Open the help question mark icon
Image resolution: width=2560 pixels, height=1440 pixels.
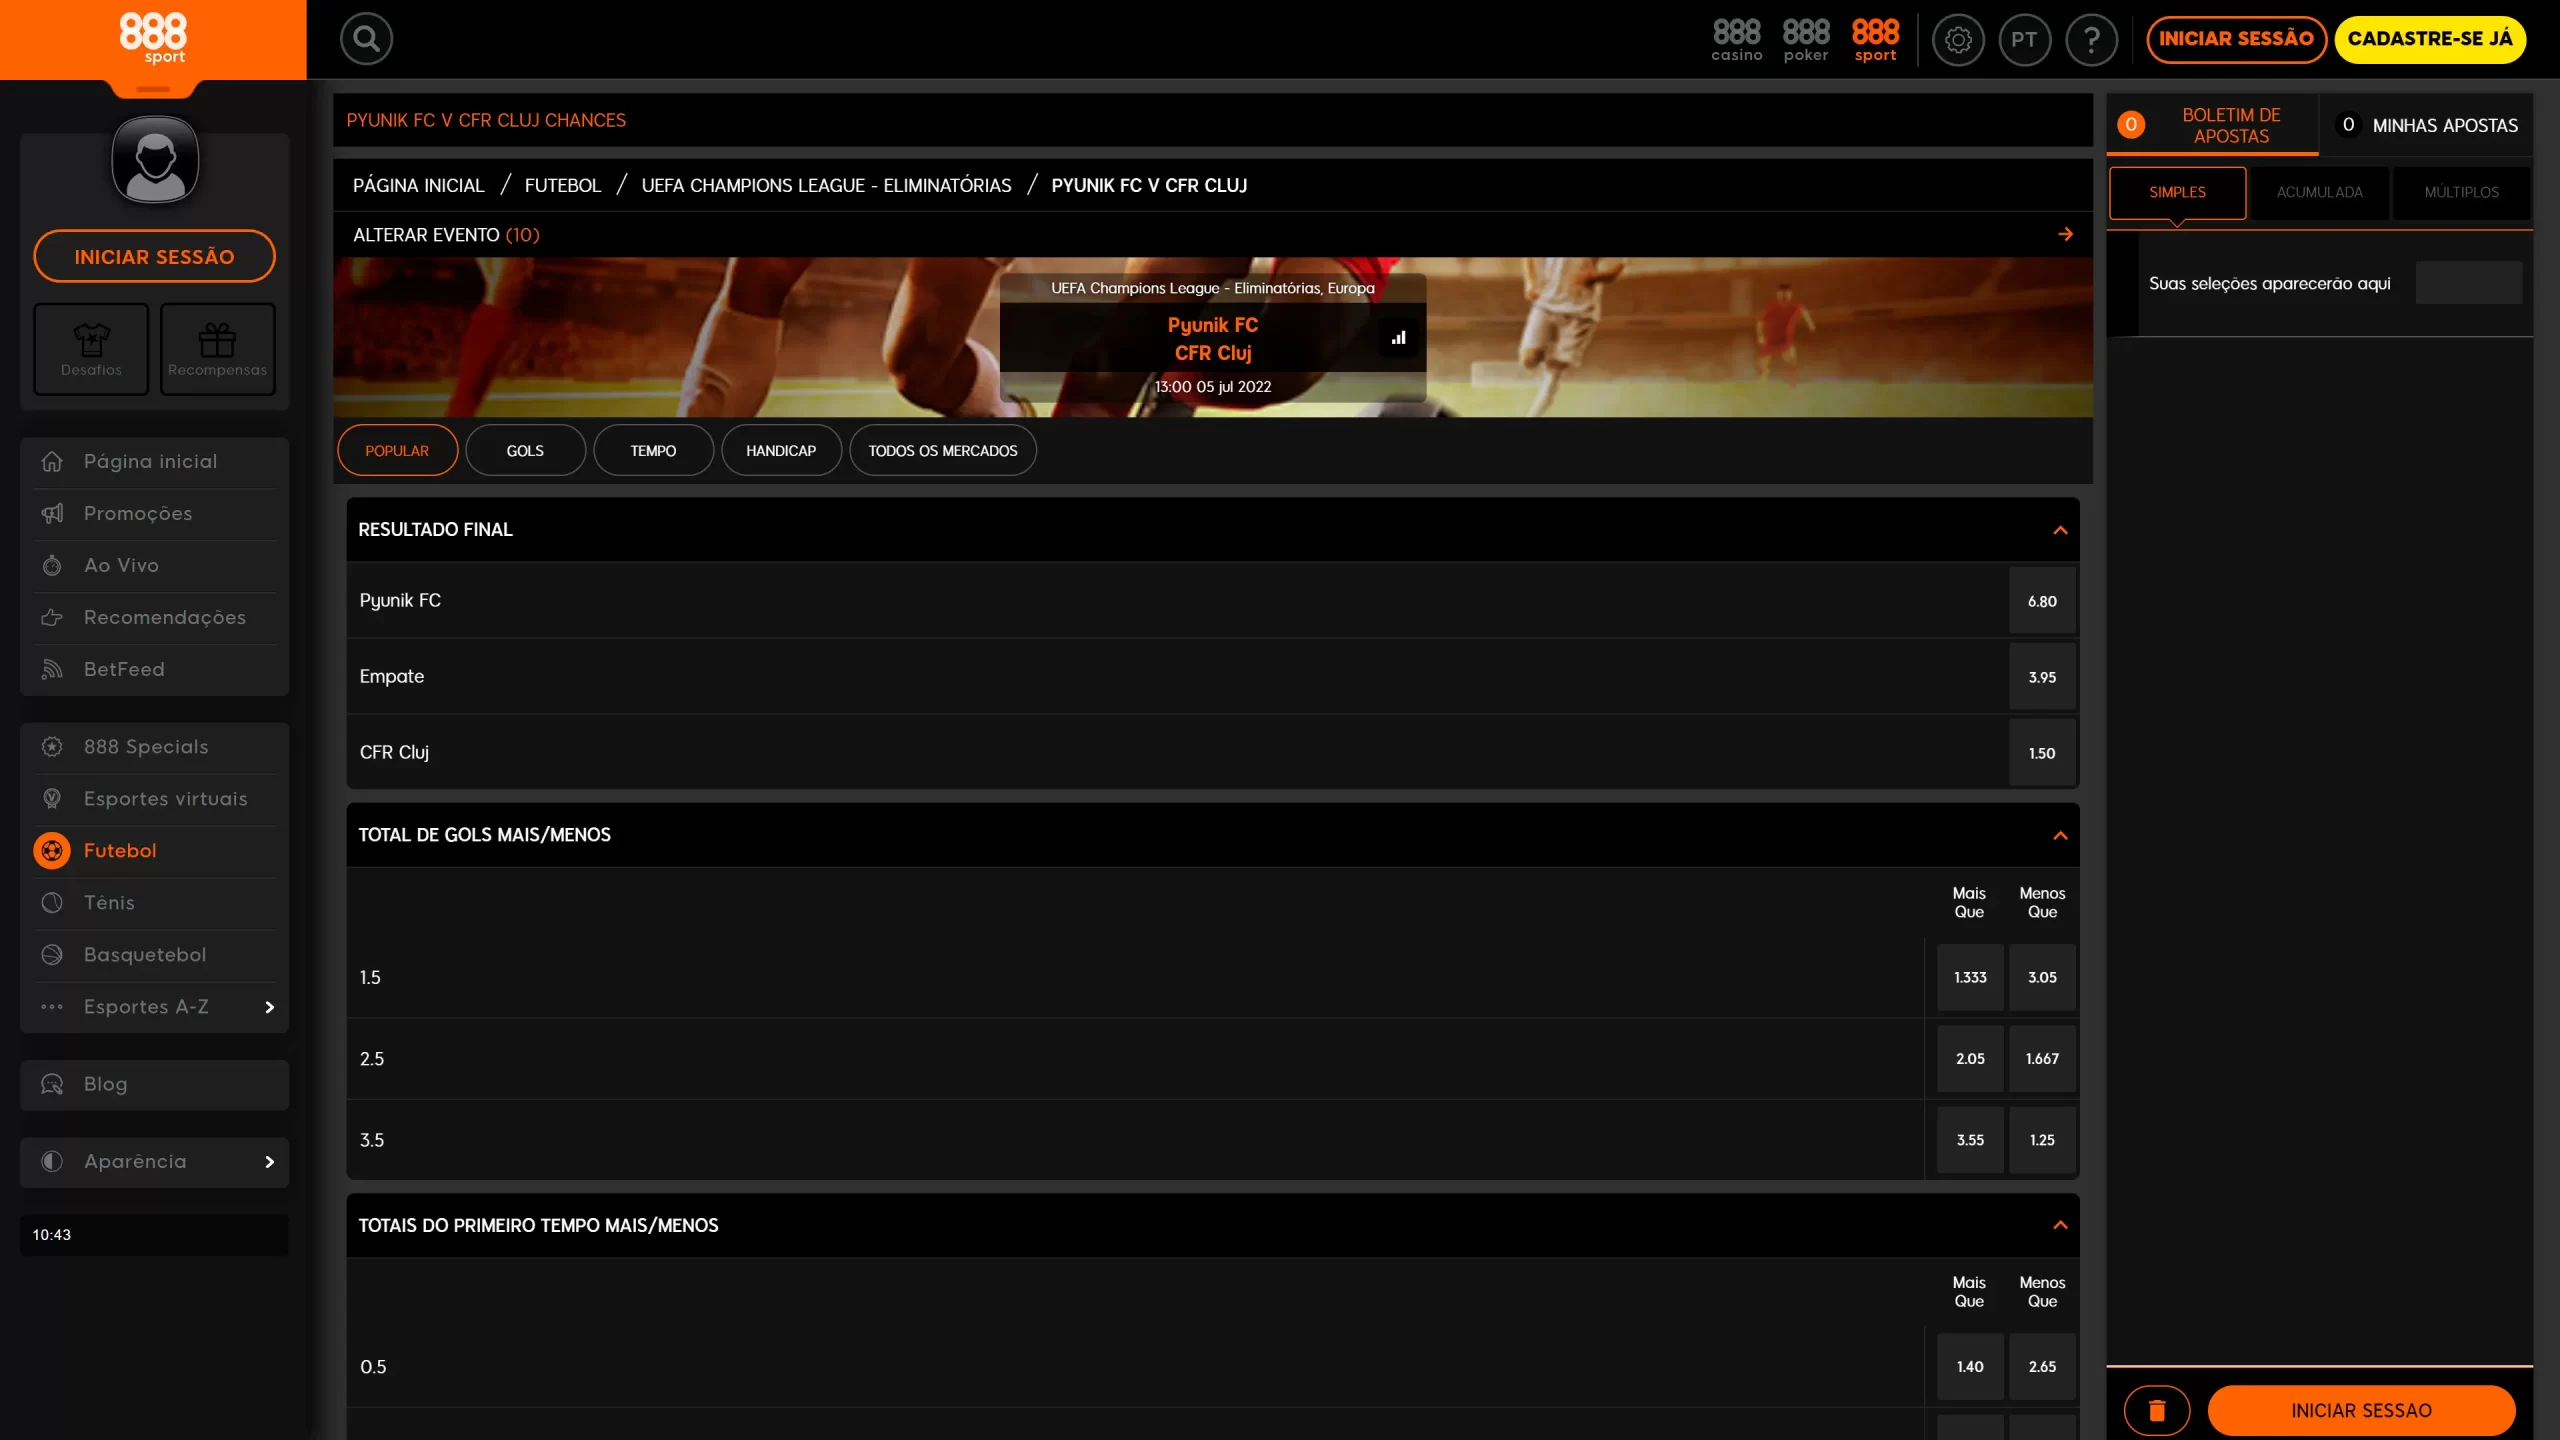[x=2091, y=40]
